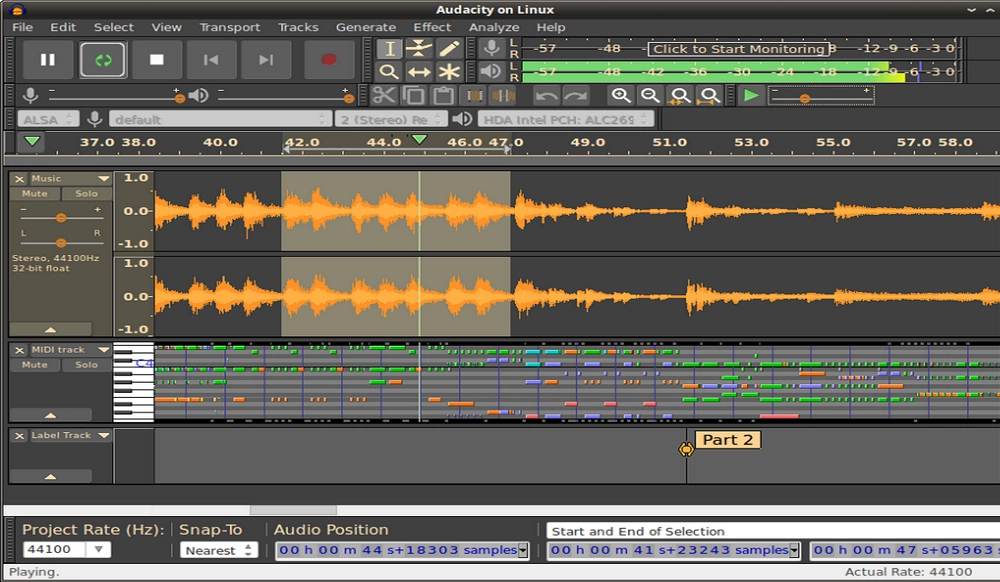This screenshot has width=1000, height=582.
Task: Select the Selection (I-beam) tool
Action: (389, 49)
